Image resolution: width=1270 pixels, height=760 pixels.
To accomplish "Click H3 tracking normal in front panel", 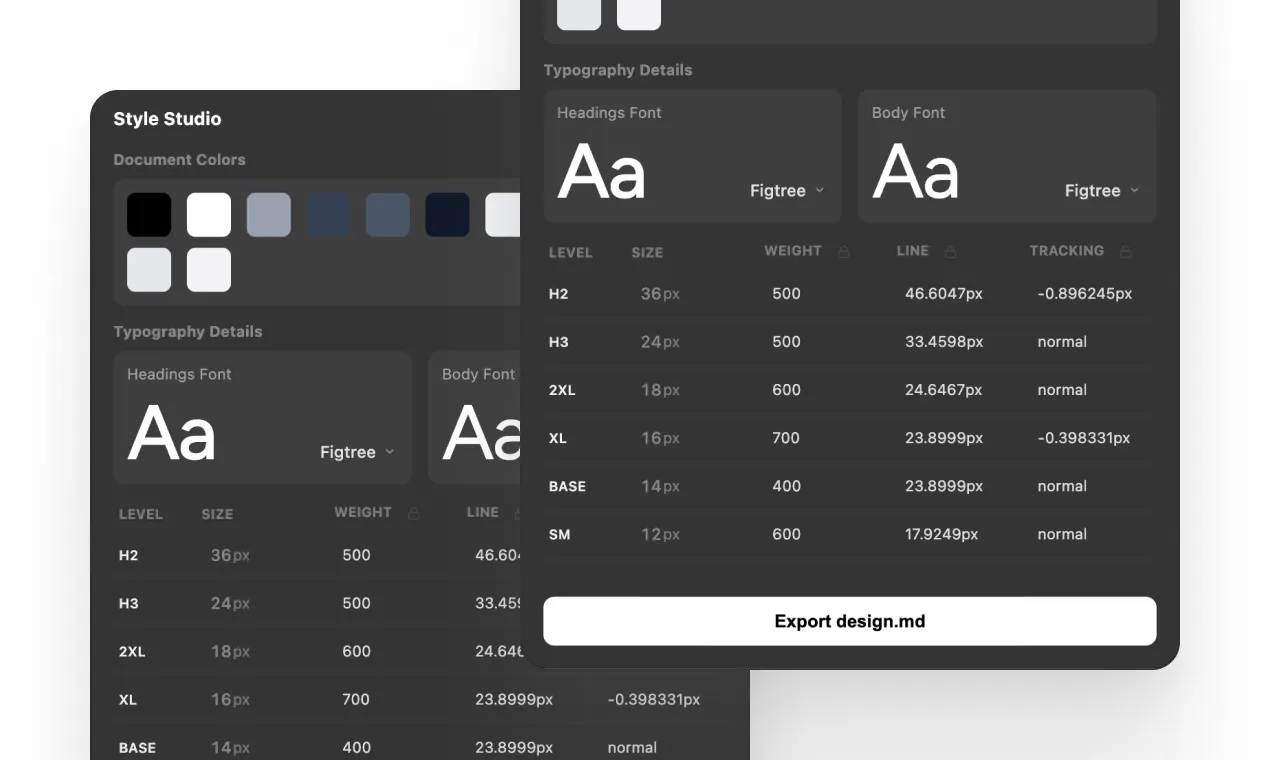I will (x=1062, y=342).
